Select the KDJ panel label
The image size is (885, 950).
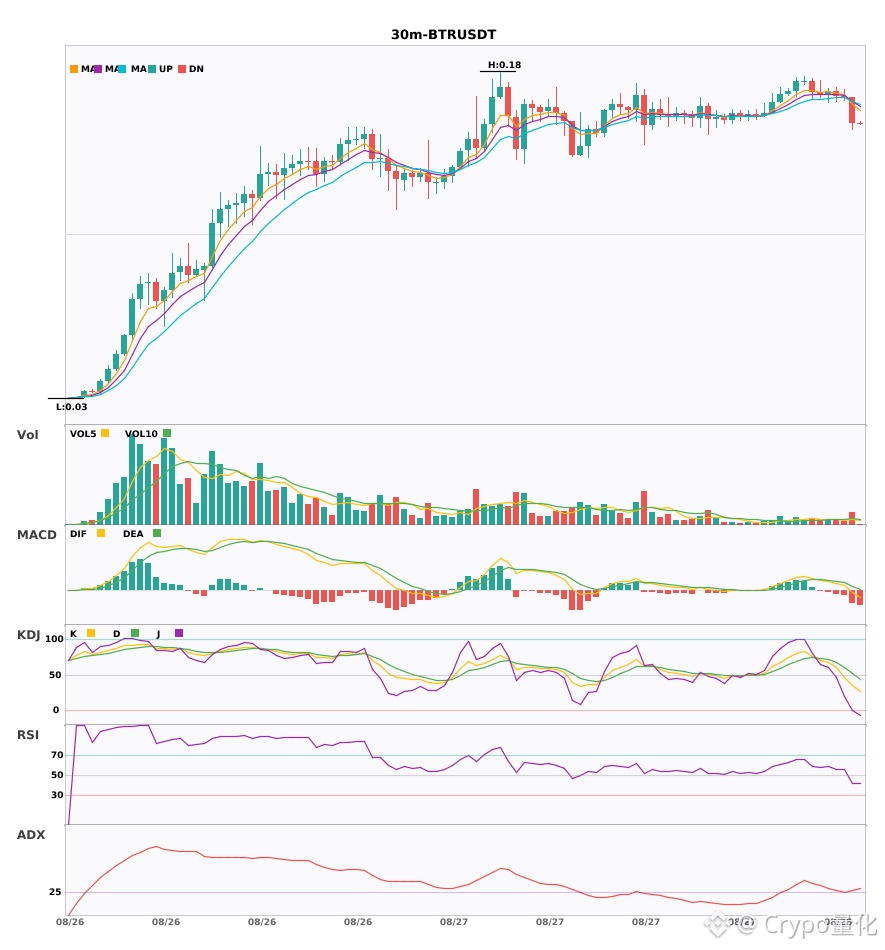(x=28, y=635)
